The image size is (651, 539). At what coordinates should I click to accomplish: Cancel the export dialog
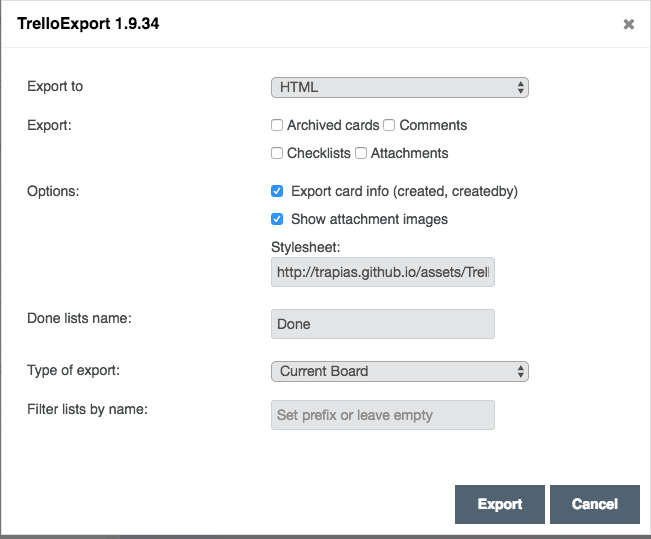tap(594, 504)
